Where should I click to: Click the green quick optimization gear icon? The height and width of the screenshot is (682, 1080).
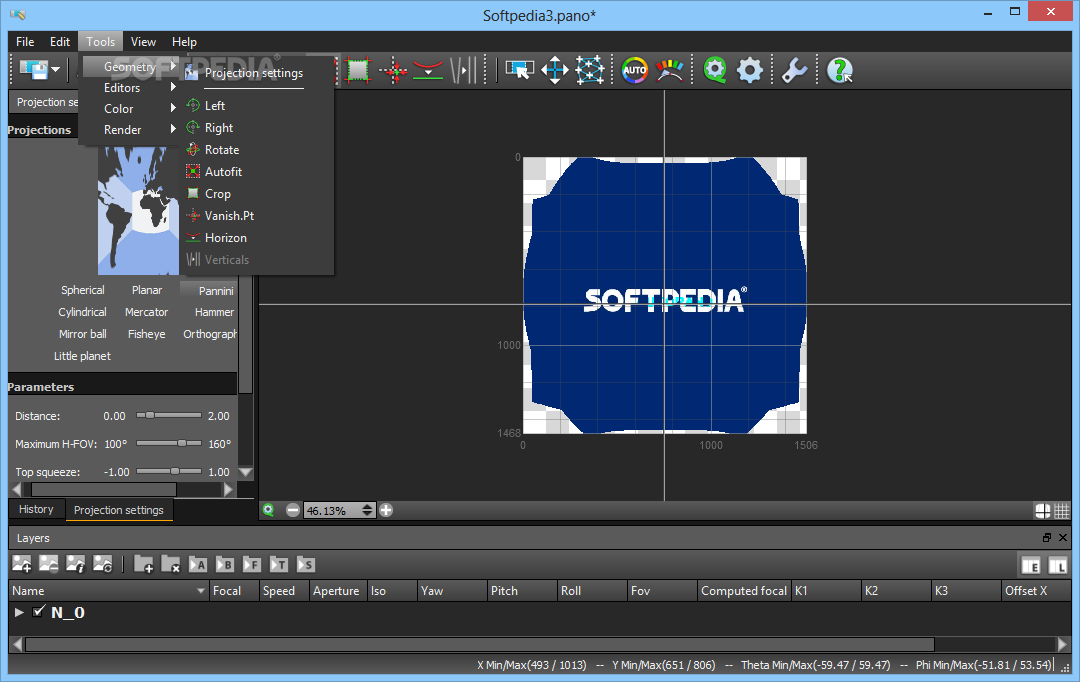[x=715, y=70]
